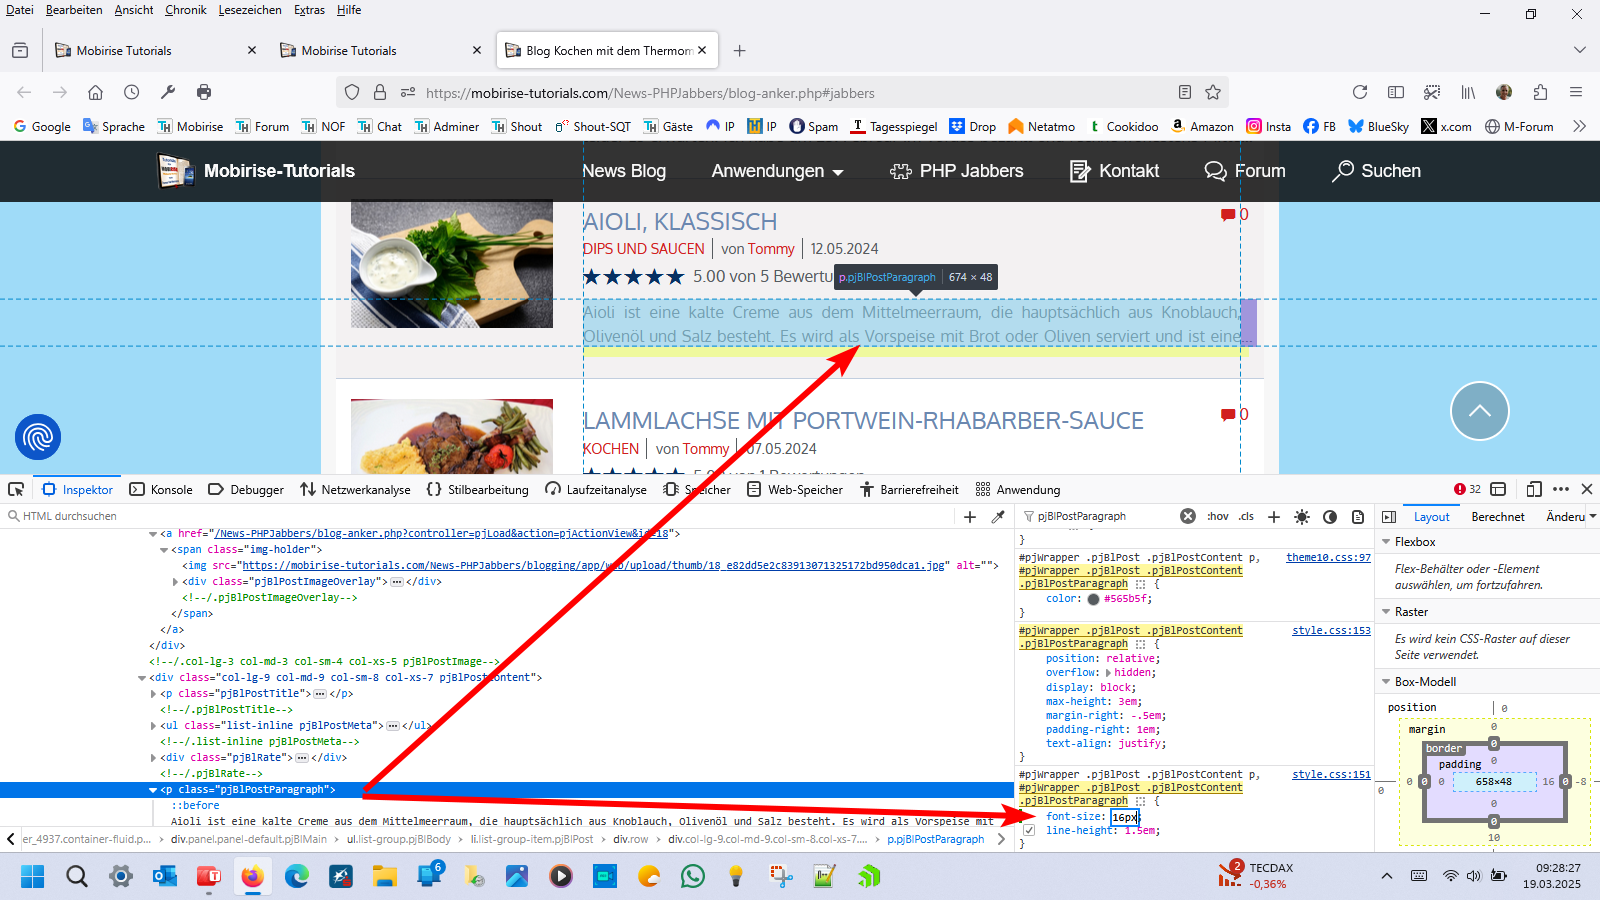Clear the pjBlPostParagraph style filter
The width and height of the screenshot is (1600, 900).
[1187, 516]
